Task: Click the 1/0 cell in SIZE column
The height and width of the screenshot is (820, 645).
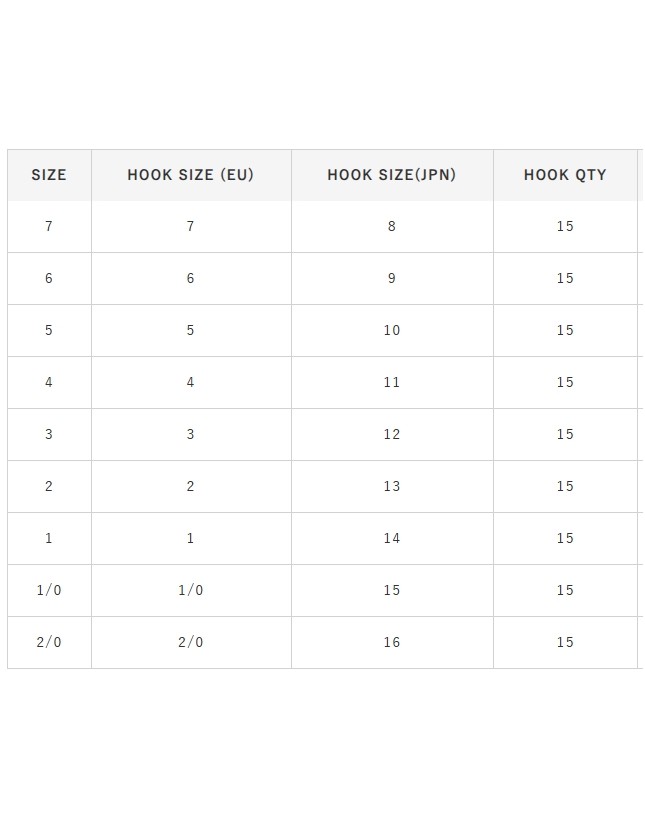Action: tap(49, 591)
